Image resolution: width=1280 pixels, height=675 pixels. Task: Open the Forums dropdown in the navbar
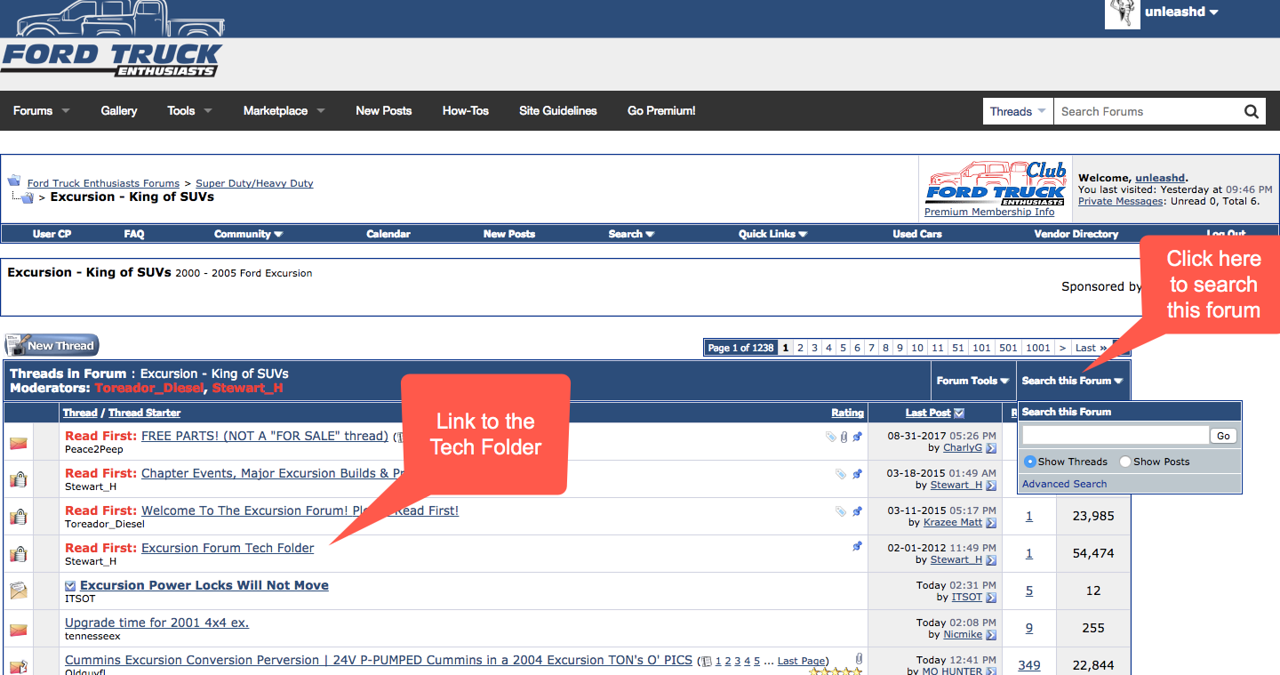coord(41,111)
